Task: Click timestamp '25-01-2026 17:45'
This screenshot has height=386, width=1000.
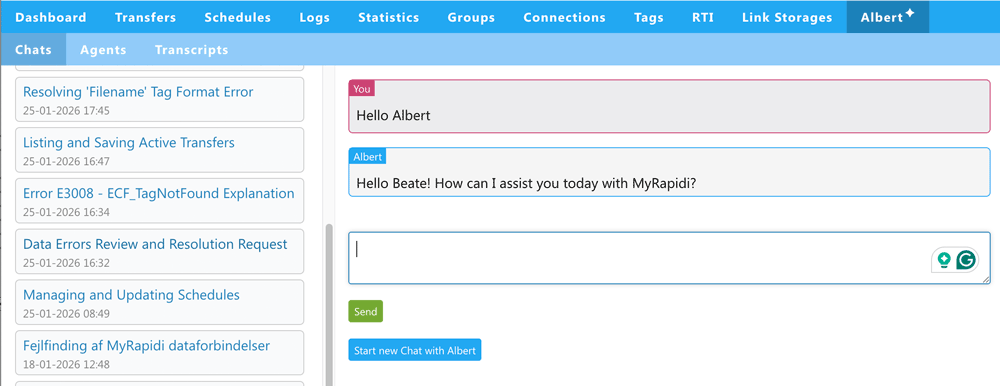Action: (x=66, y=110)
